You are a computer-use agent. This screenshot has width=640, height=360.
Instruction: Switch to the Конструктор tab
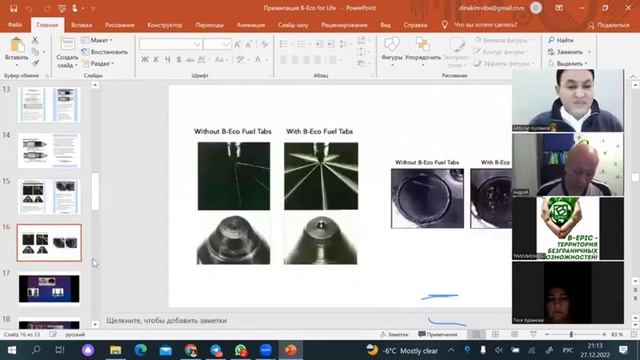(164, 25)
